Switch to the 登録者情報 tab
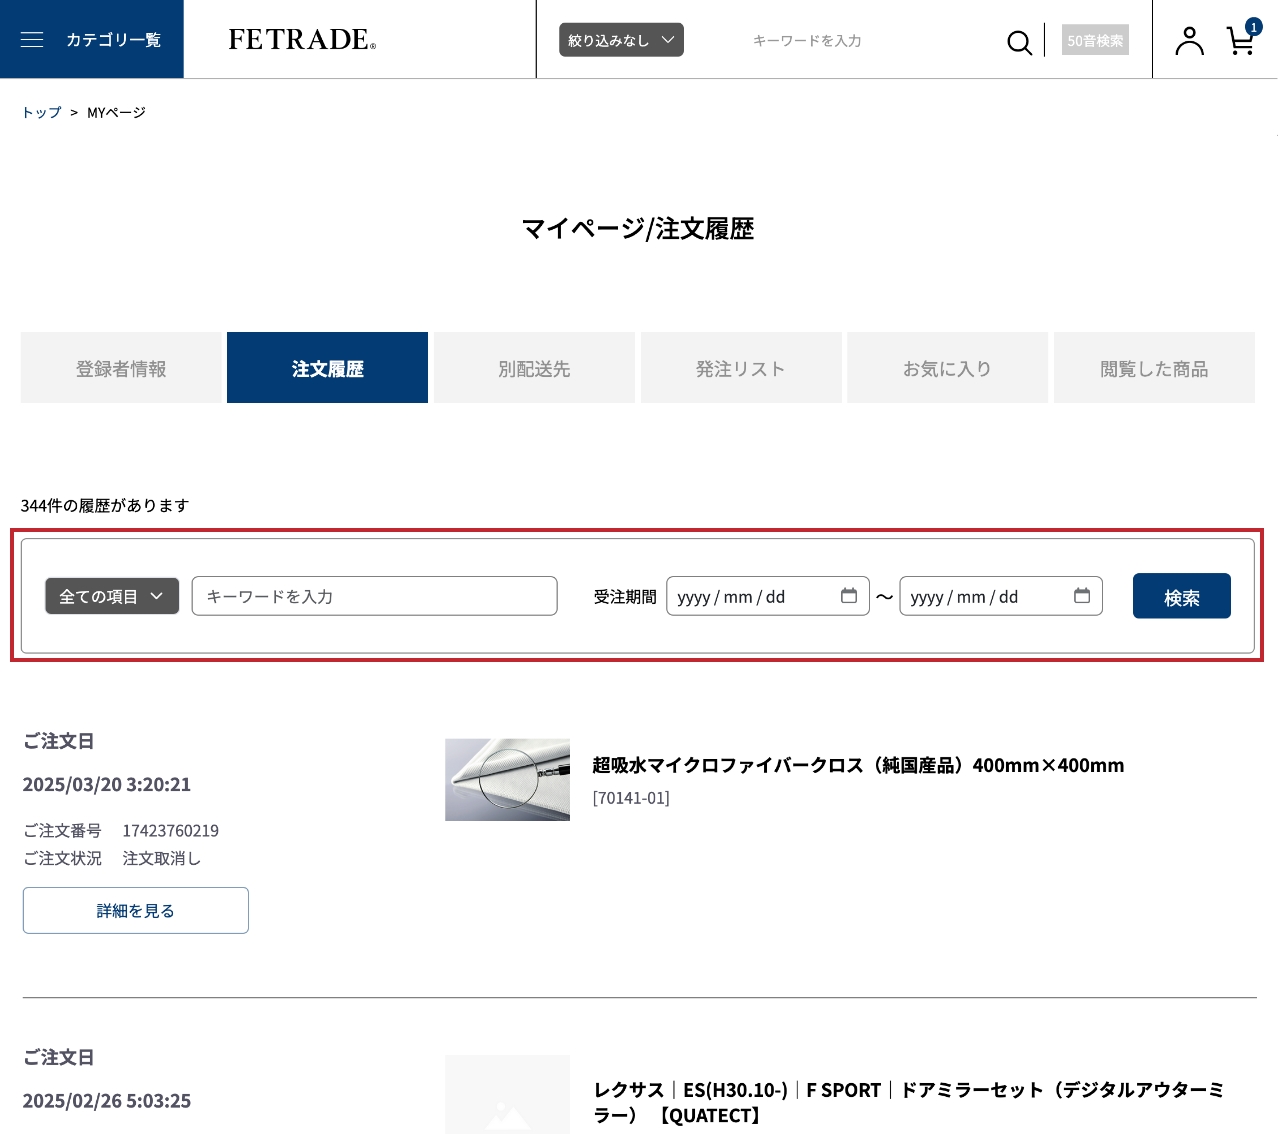The height and width of the screenshot is (1134, 1280). [x=120, y=367]
